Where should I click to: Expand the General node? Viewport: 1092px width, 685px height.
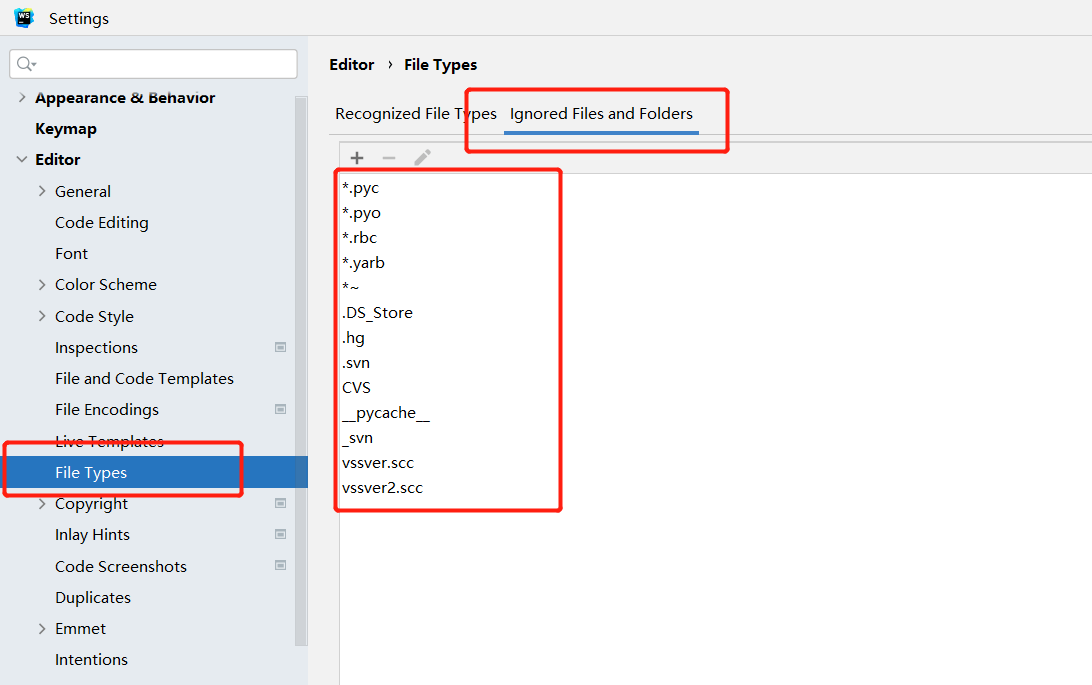[x=42, y=191]
